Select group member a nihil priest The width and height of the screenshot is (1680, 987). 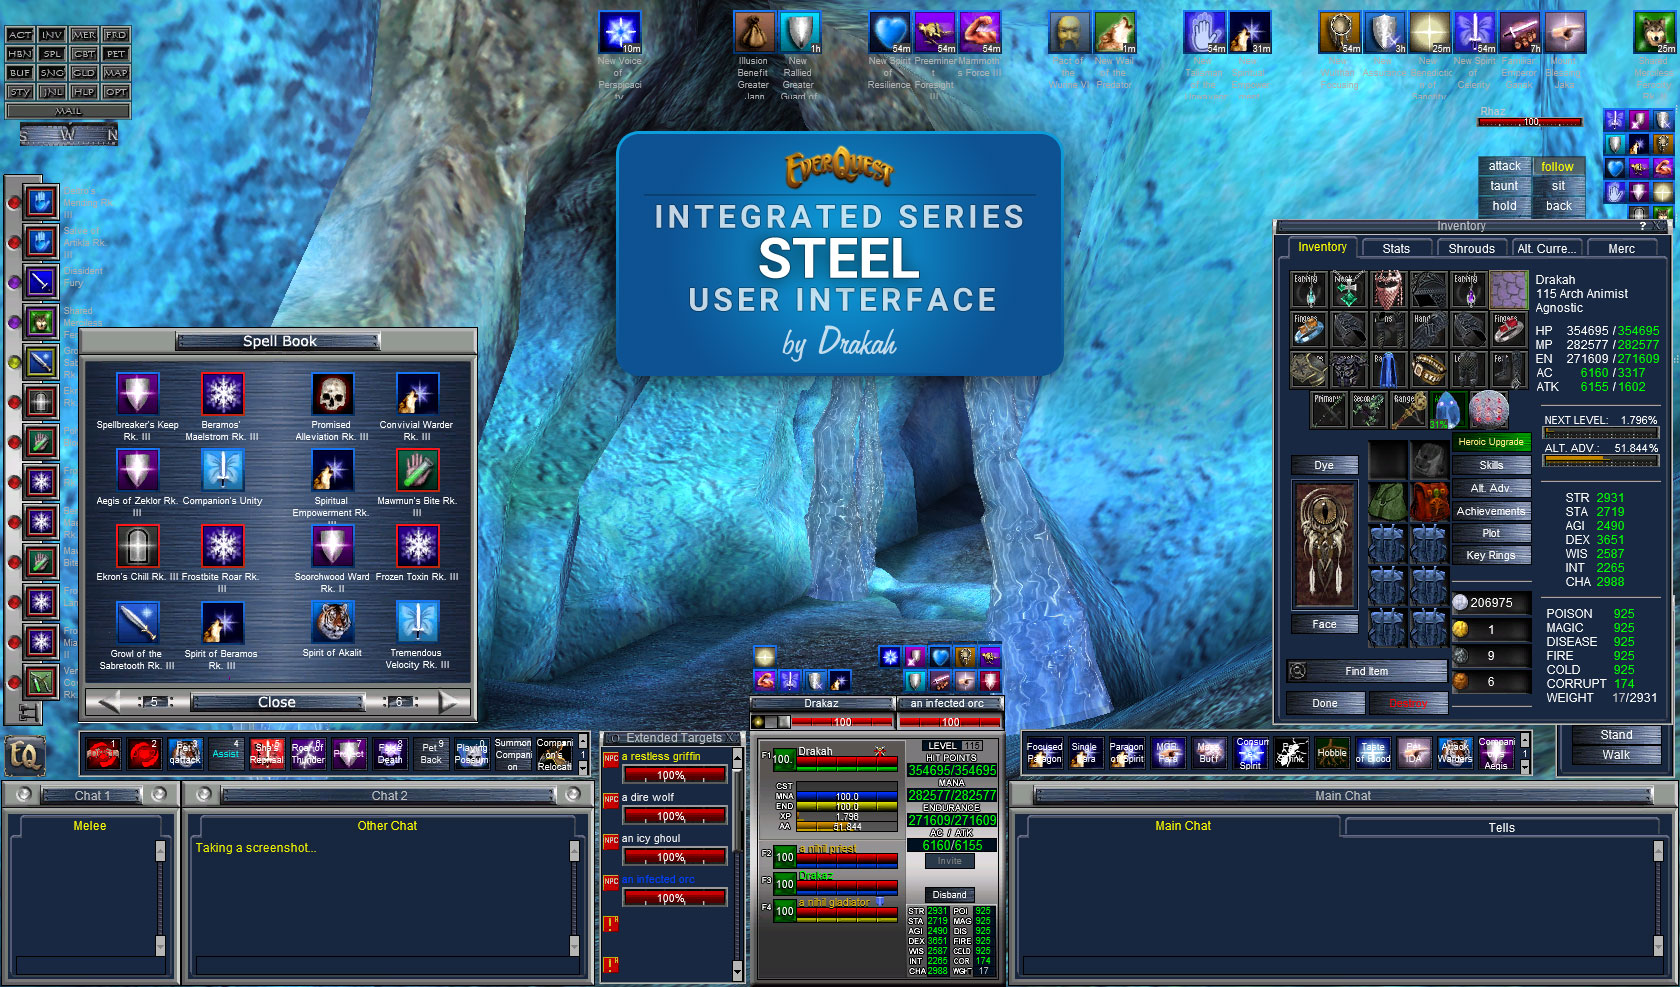pos(848,856)
